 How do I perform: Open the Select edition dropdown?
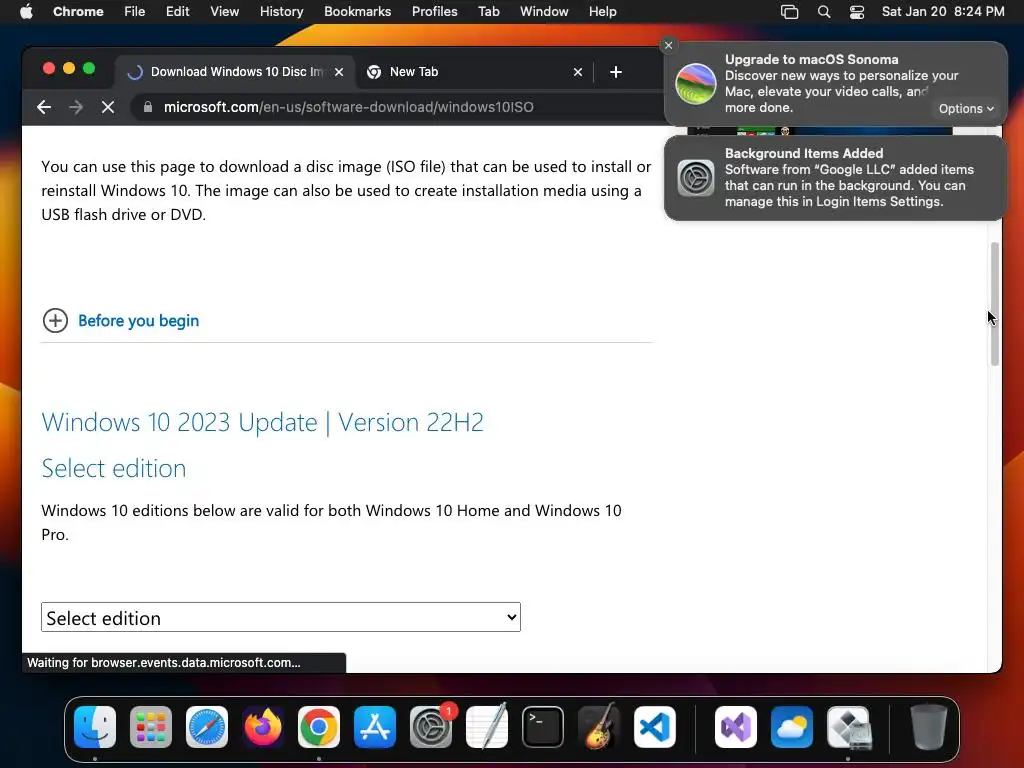pos(281,617)
